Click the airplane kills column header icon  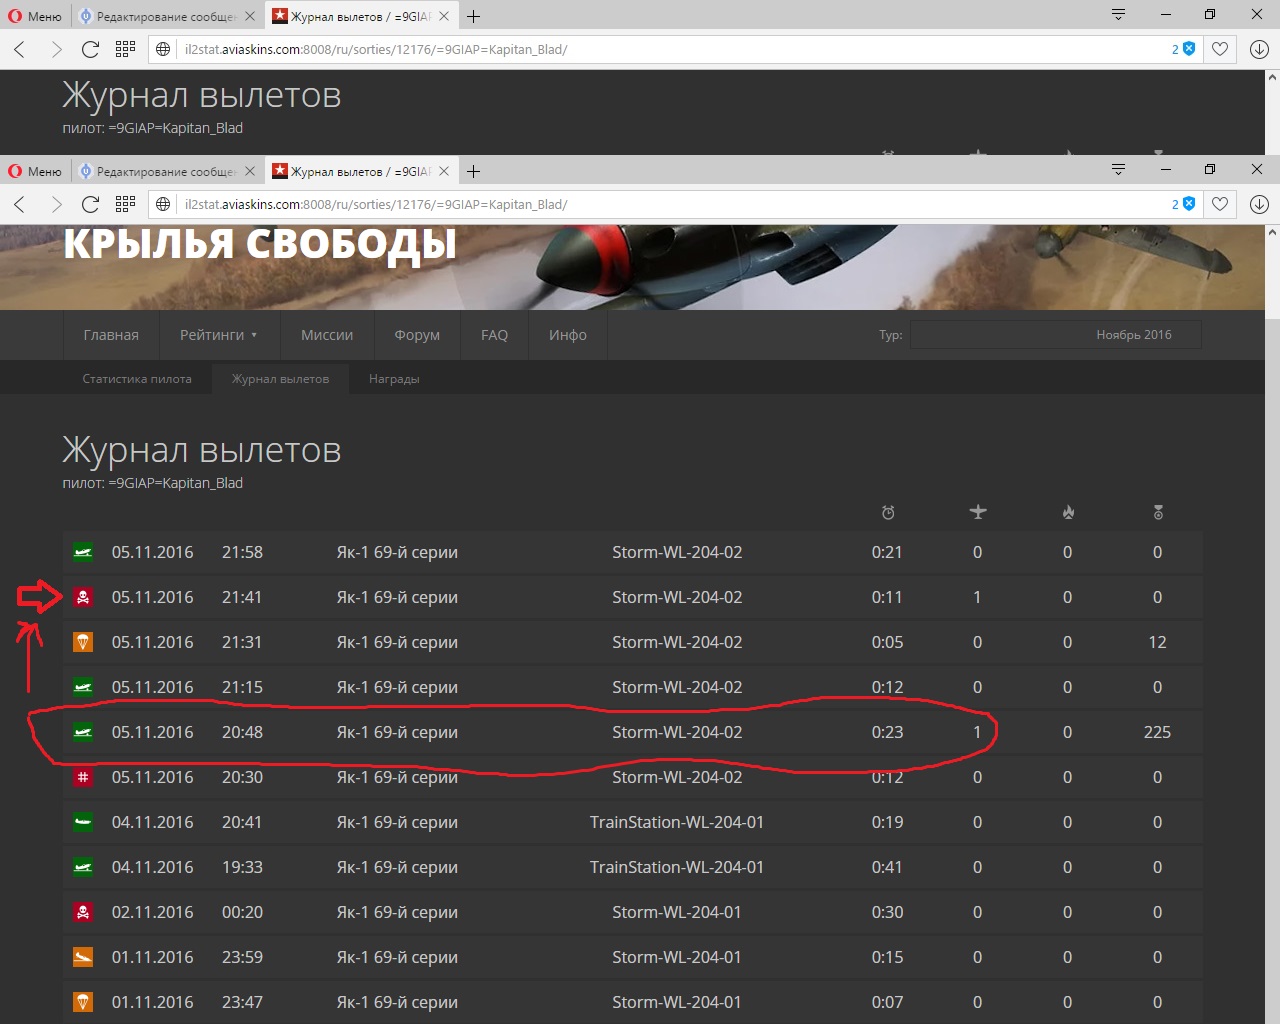pyautogui.click(x=978, y=513)
